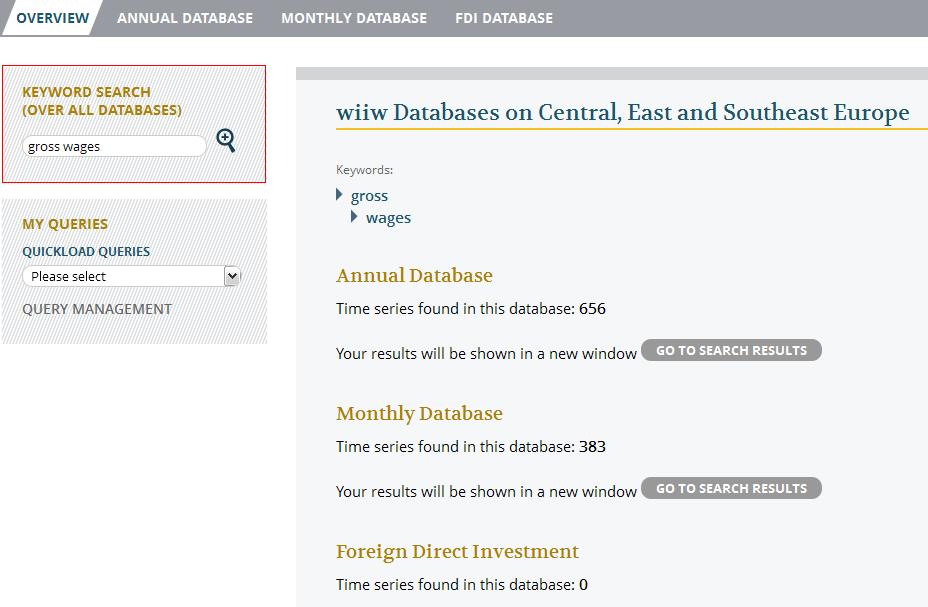928x607 pixels.
Task: Click the 'wages' keyword link
Action: [388, 218]
